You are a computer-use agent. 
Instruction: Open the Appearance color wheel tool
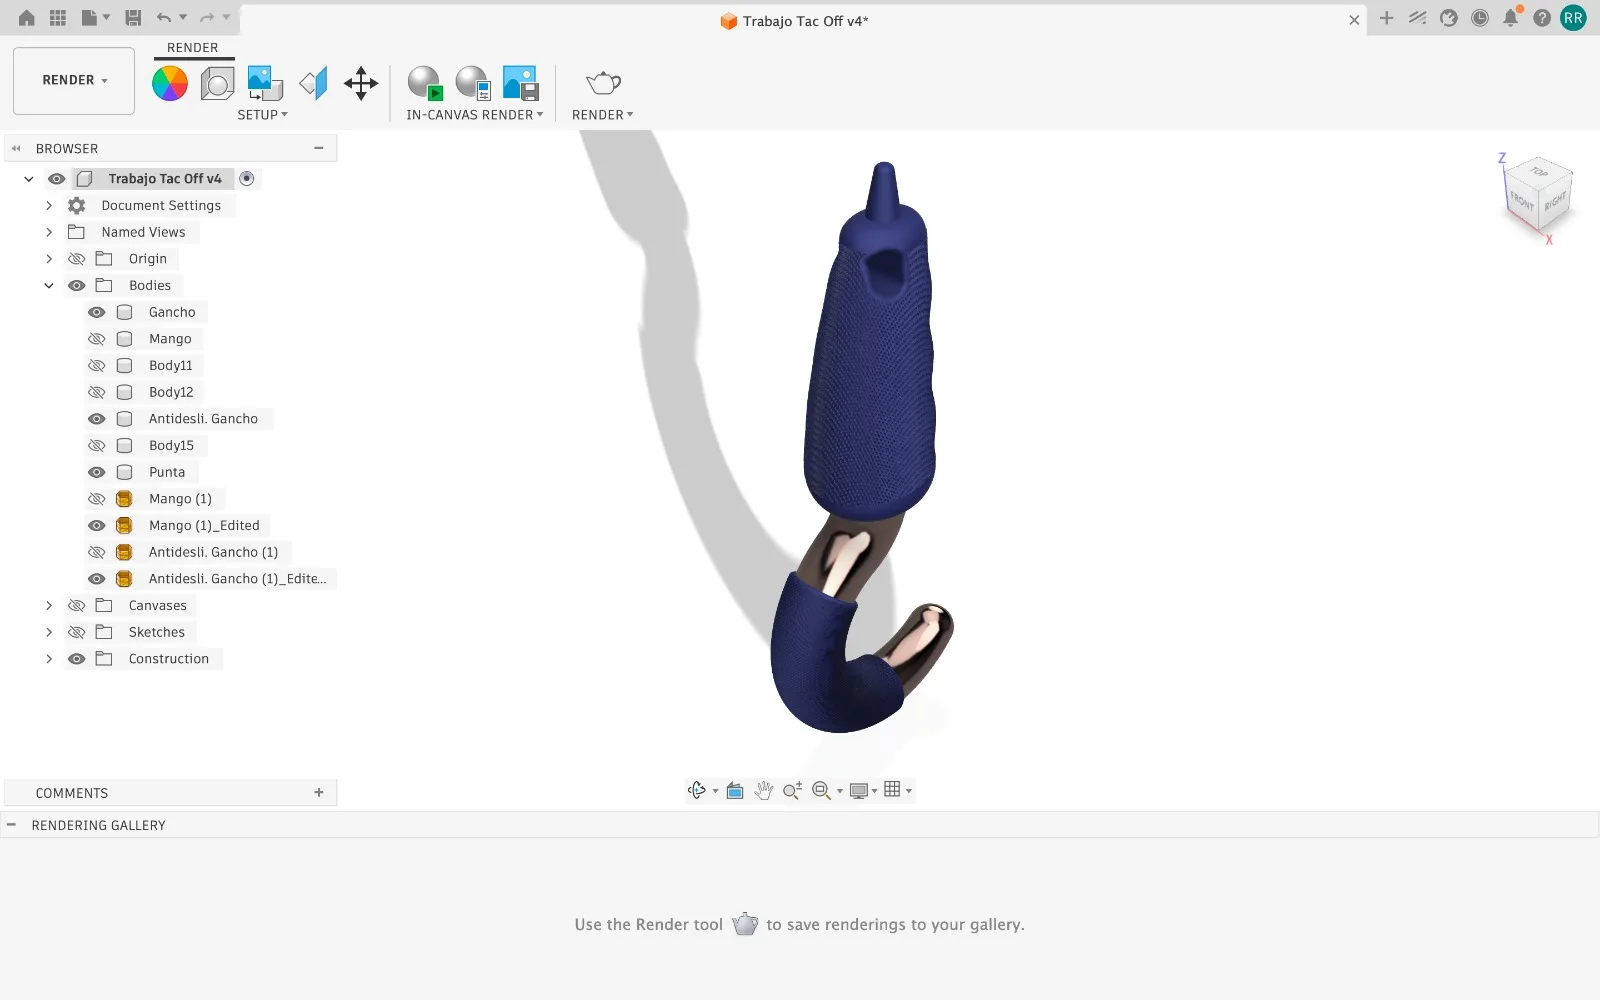click(x=170, y=83)
